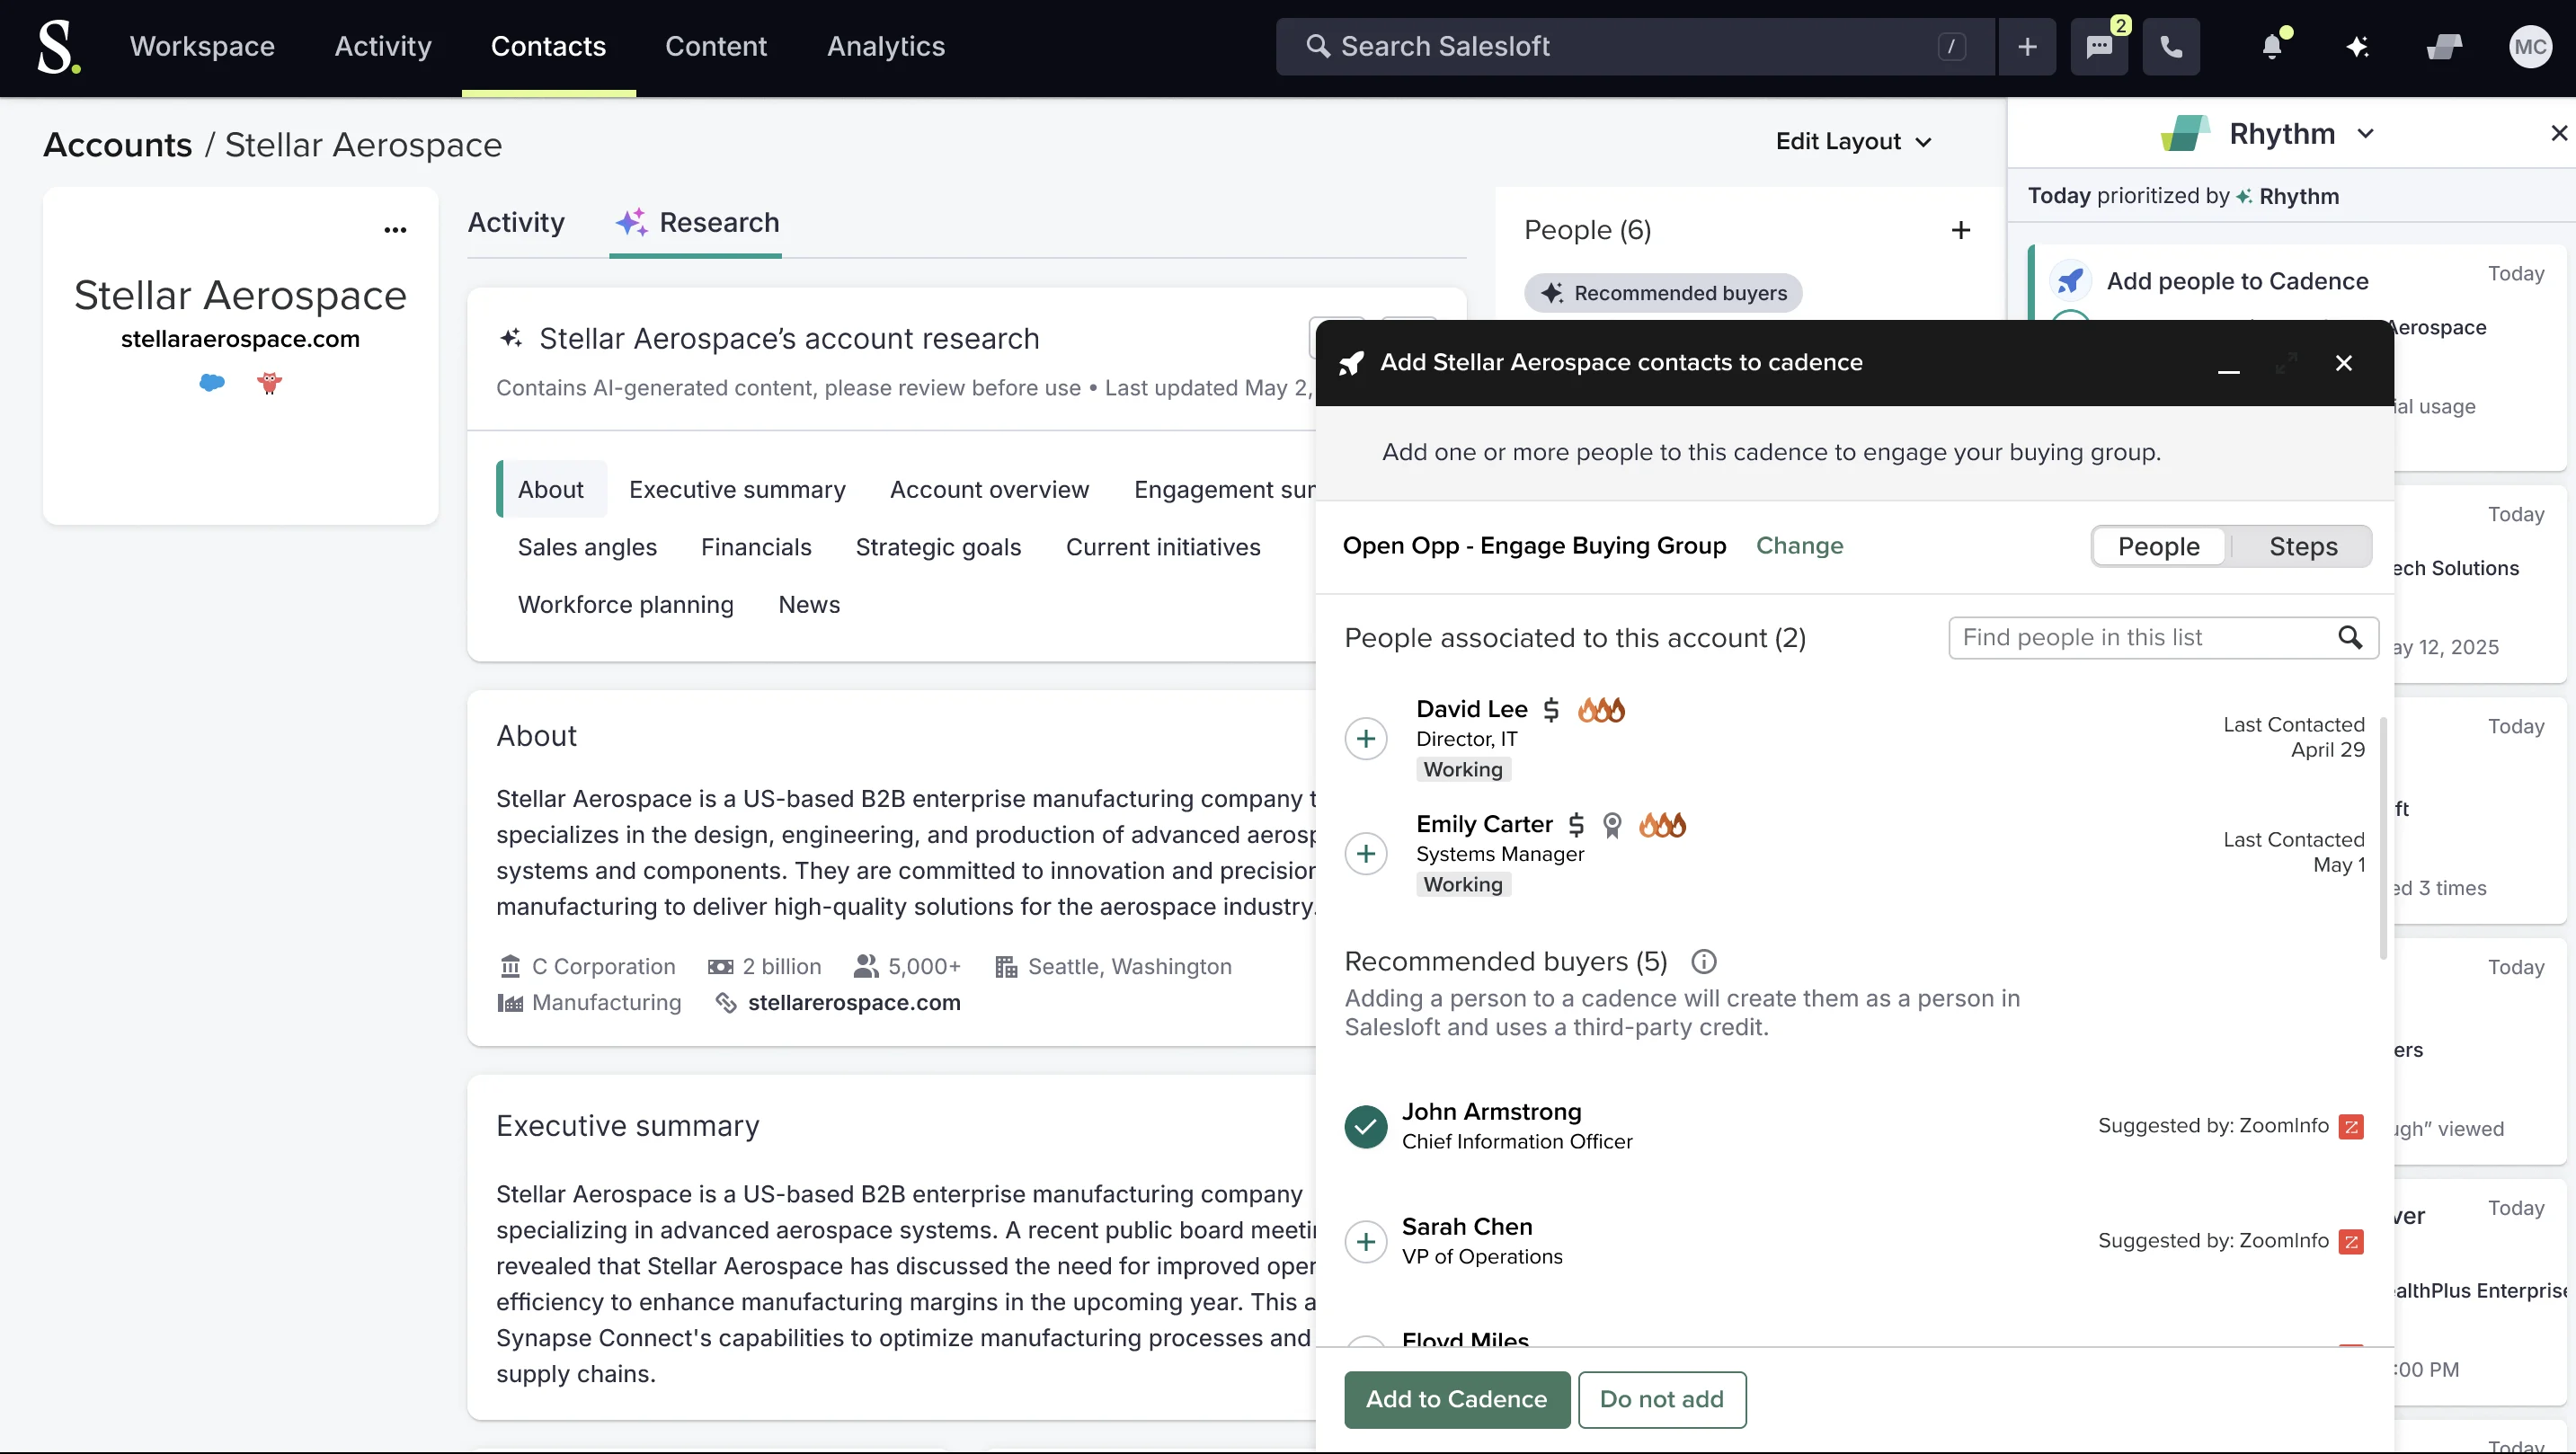The width and height of the screenshot is (2576, 1454).
Task: Click the plus create icon in top bar
Action: pyautogui.click(x=2027, y=47)
